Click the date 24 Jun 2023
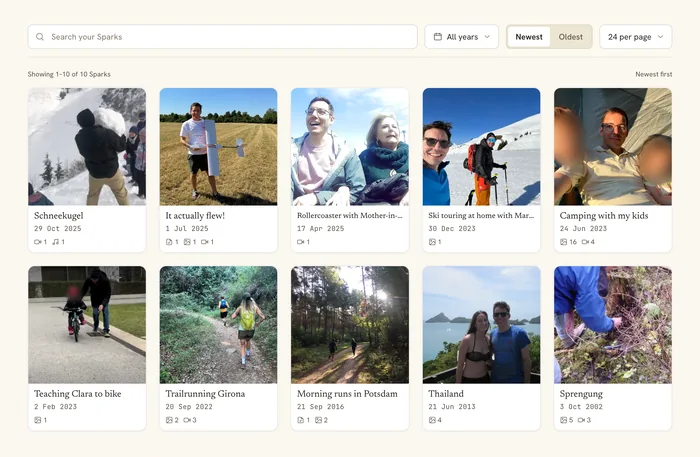The height and width of the screenshot is (457, 700). click(583, 228)
